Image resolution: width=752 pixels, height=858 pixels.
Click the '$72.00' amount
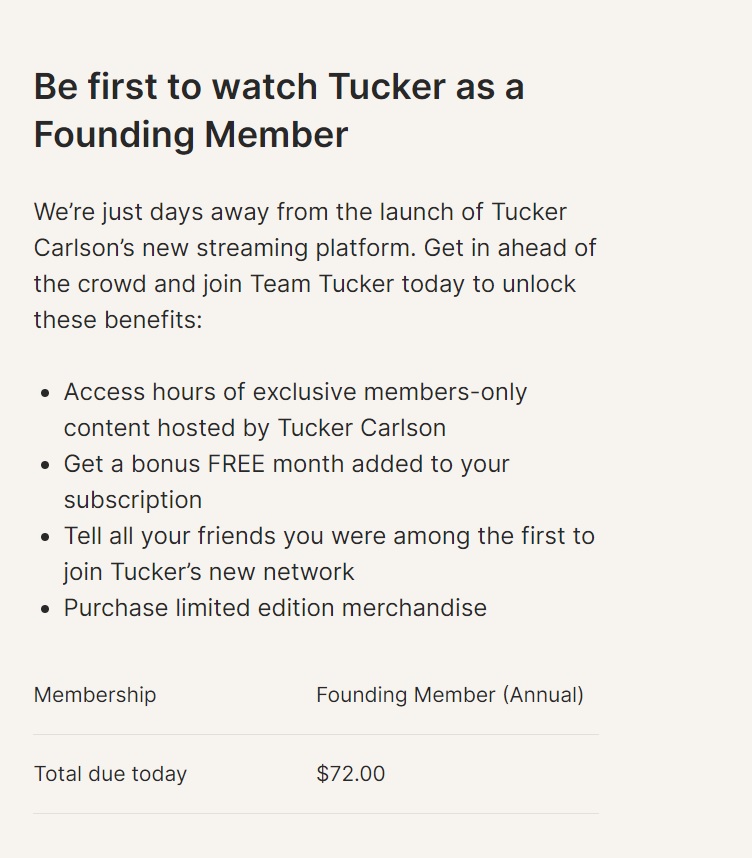tap(351, 774)
